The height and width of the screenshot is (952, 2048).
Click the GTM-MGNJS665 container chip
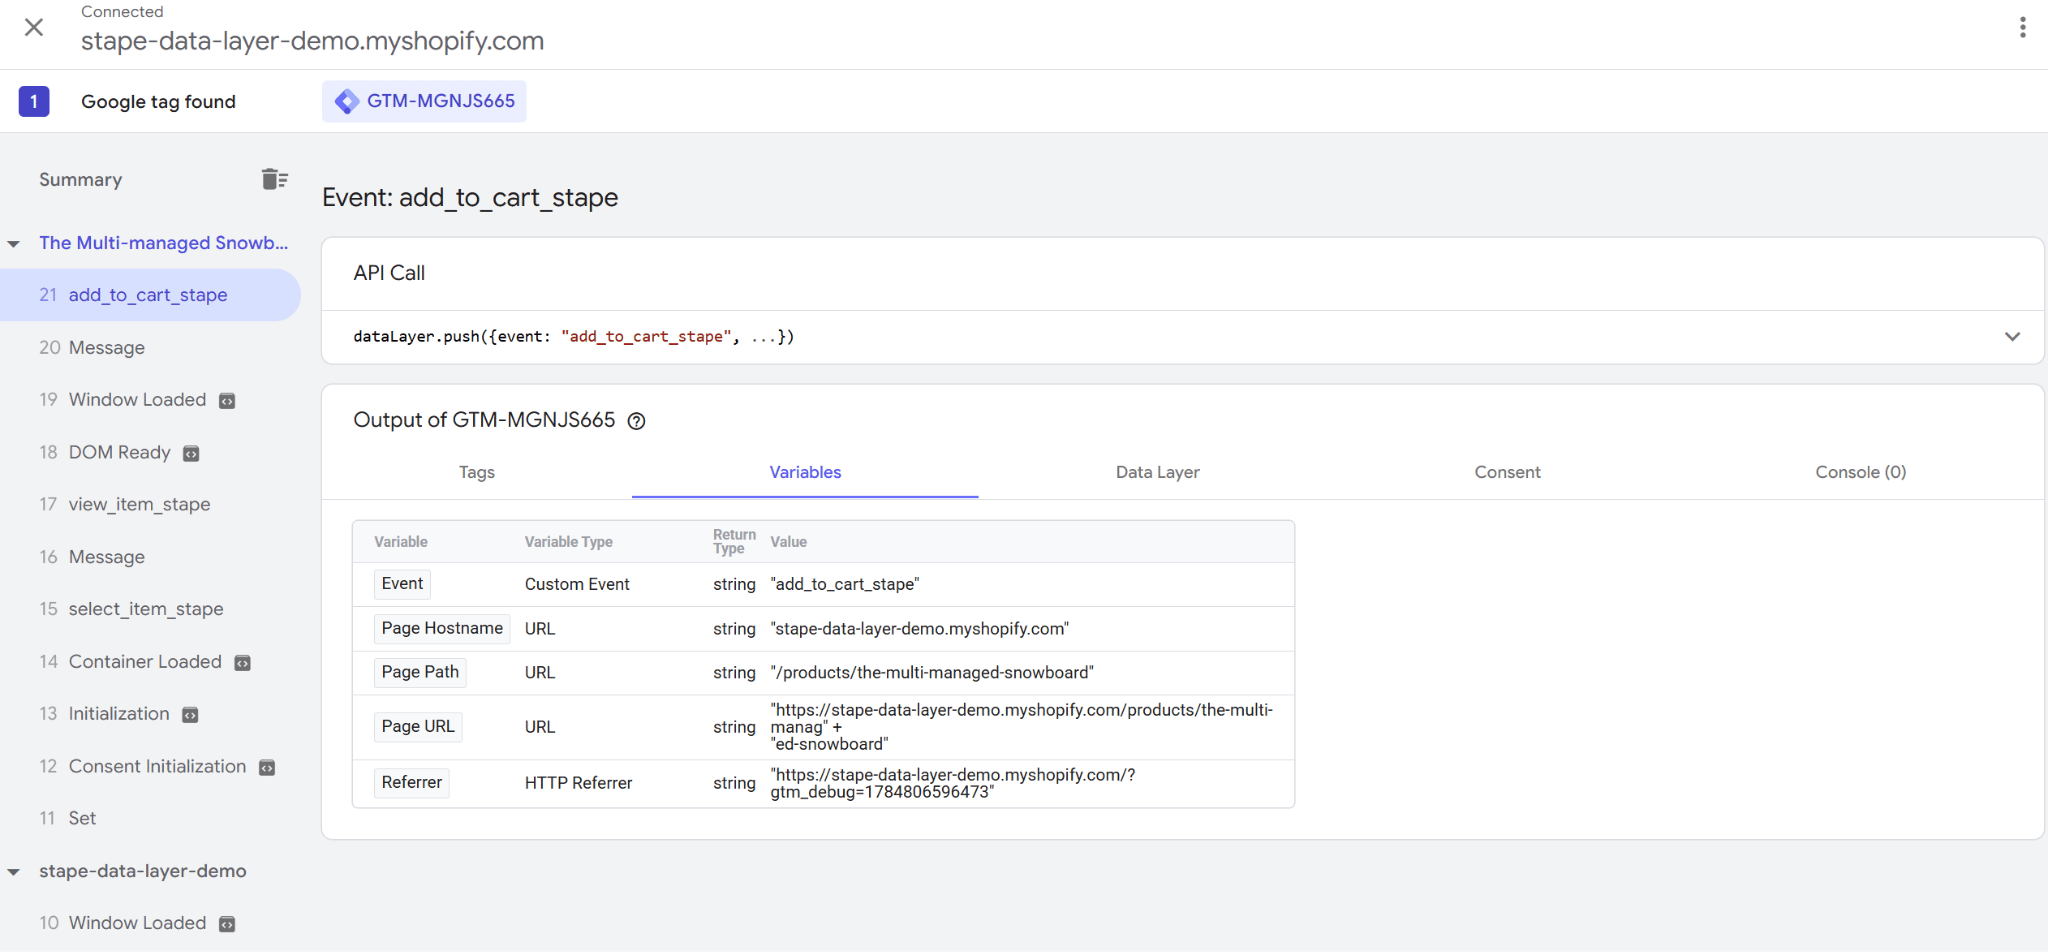click(424, 101)
